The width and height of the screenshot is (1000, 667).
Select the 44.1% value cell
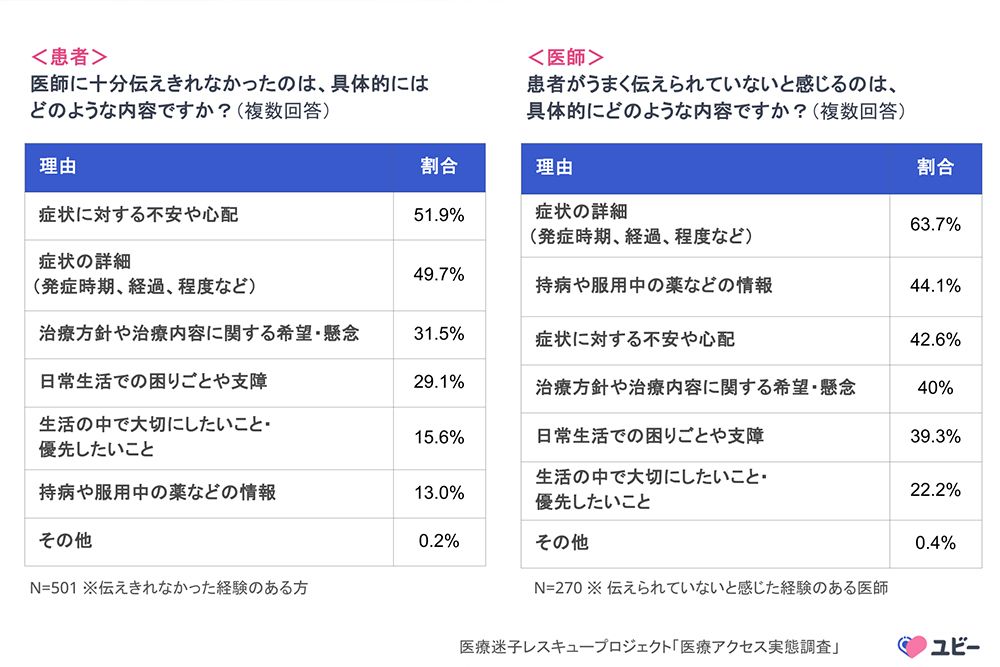(935, 286)
